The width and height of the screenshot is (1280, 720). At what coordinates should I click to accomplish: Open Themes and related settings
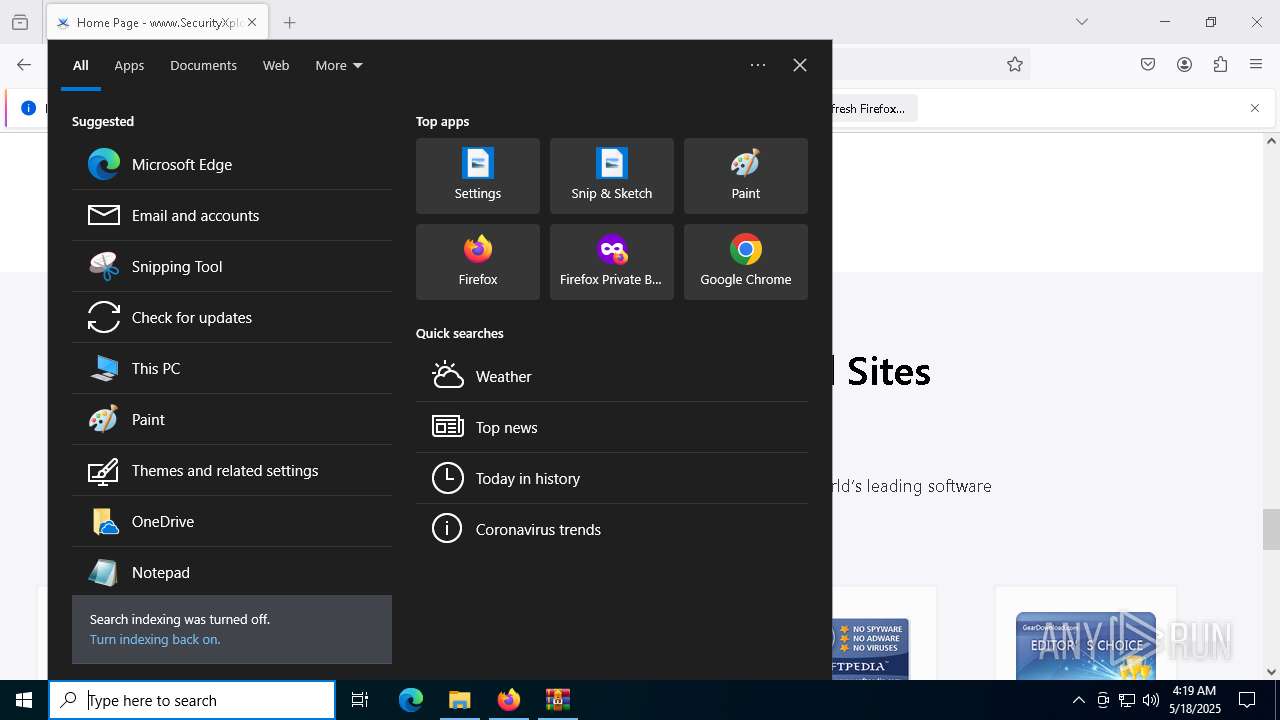pyautogui.click(x=232, y=470)
